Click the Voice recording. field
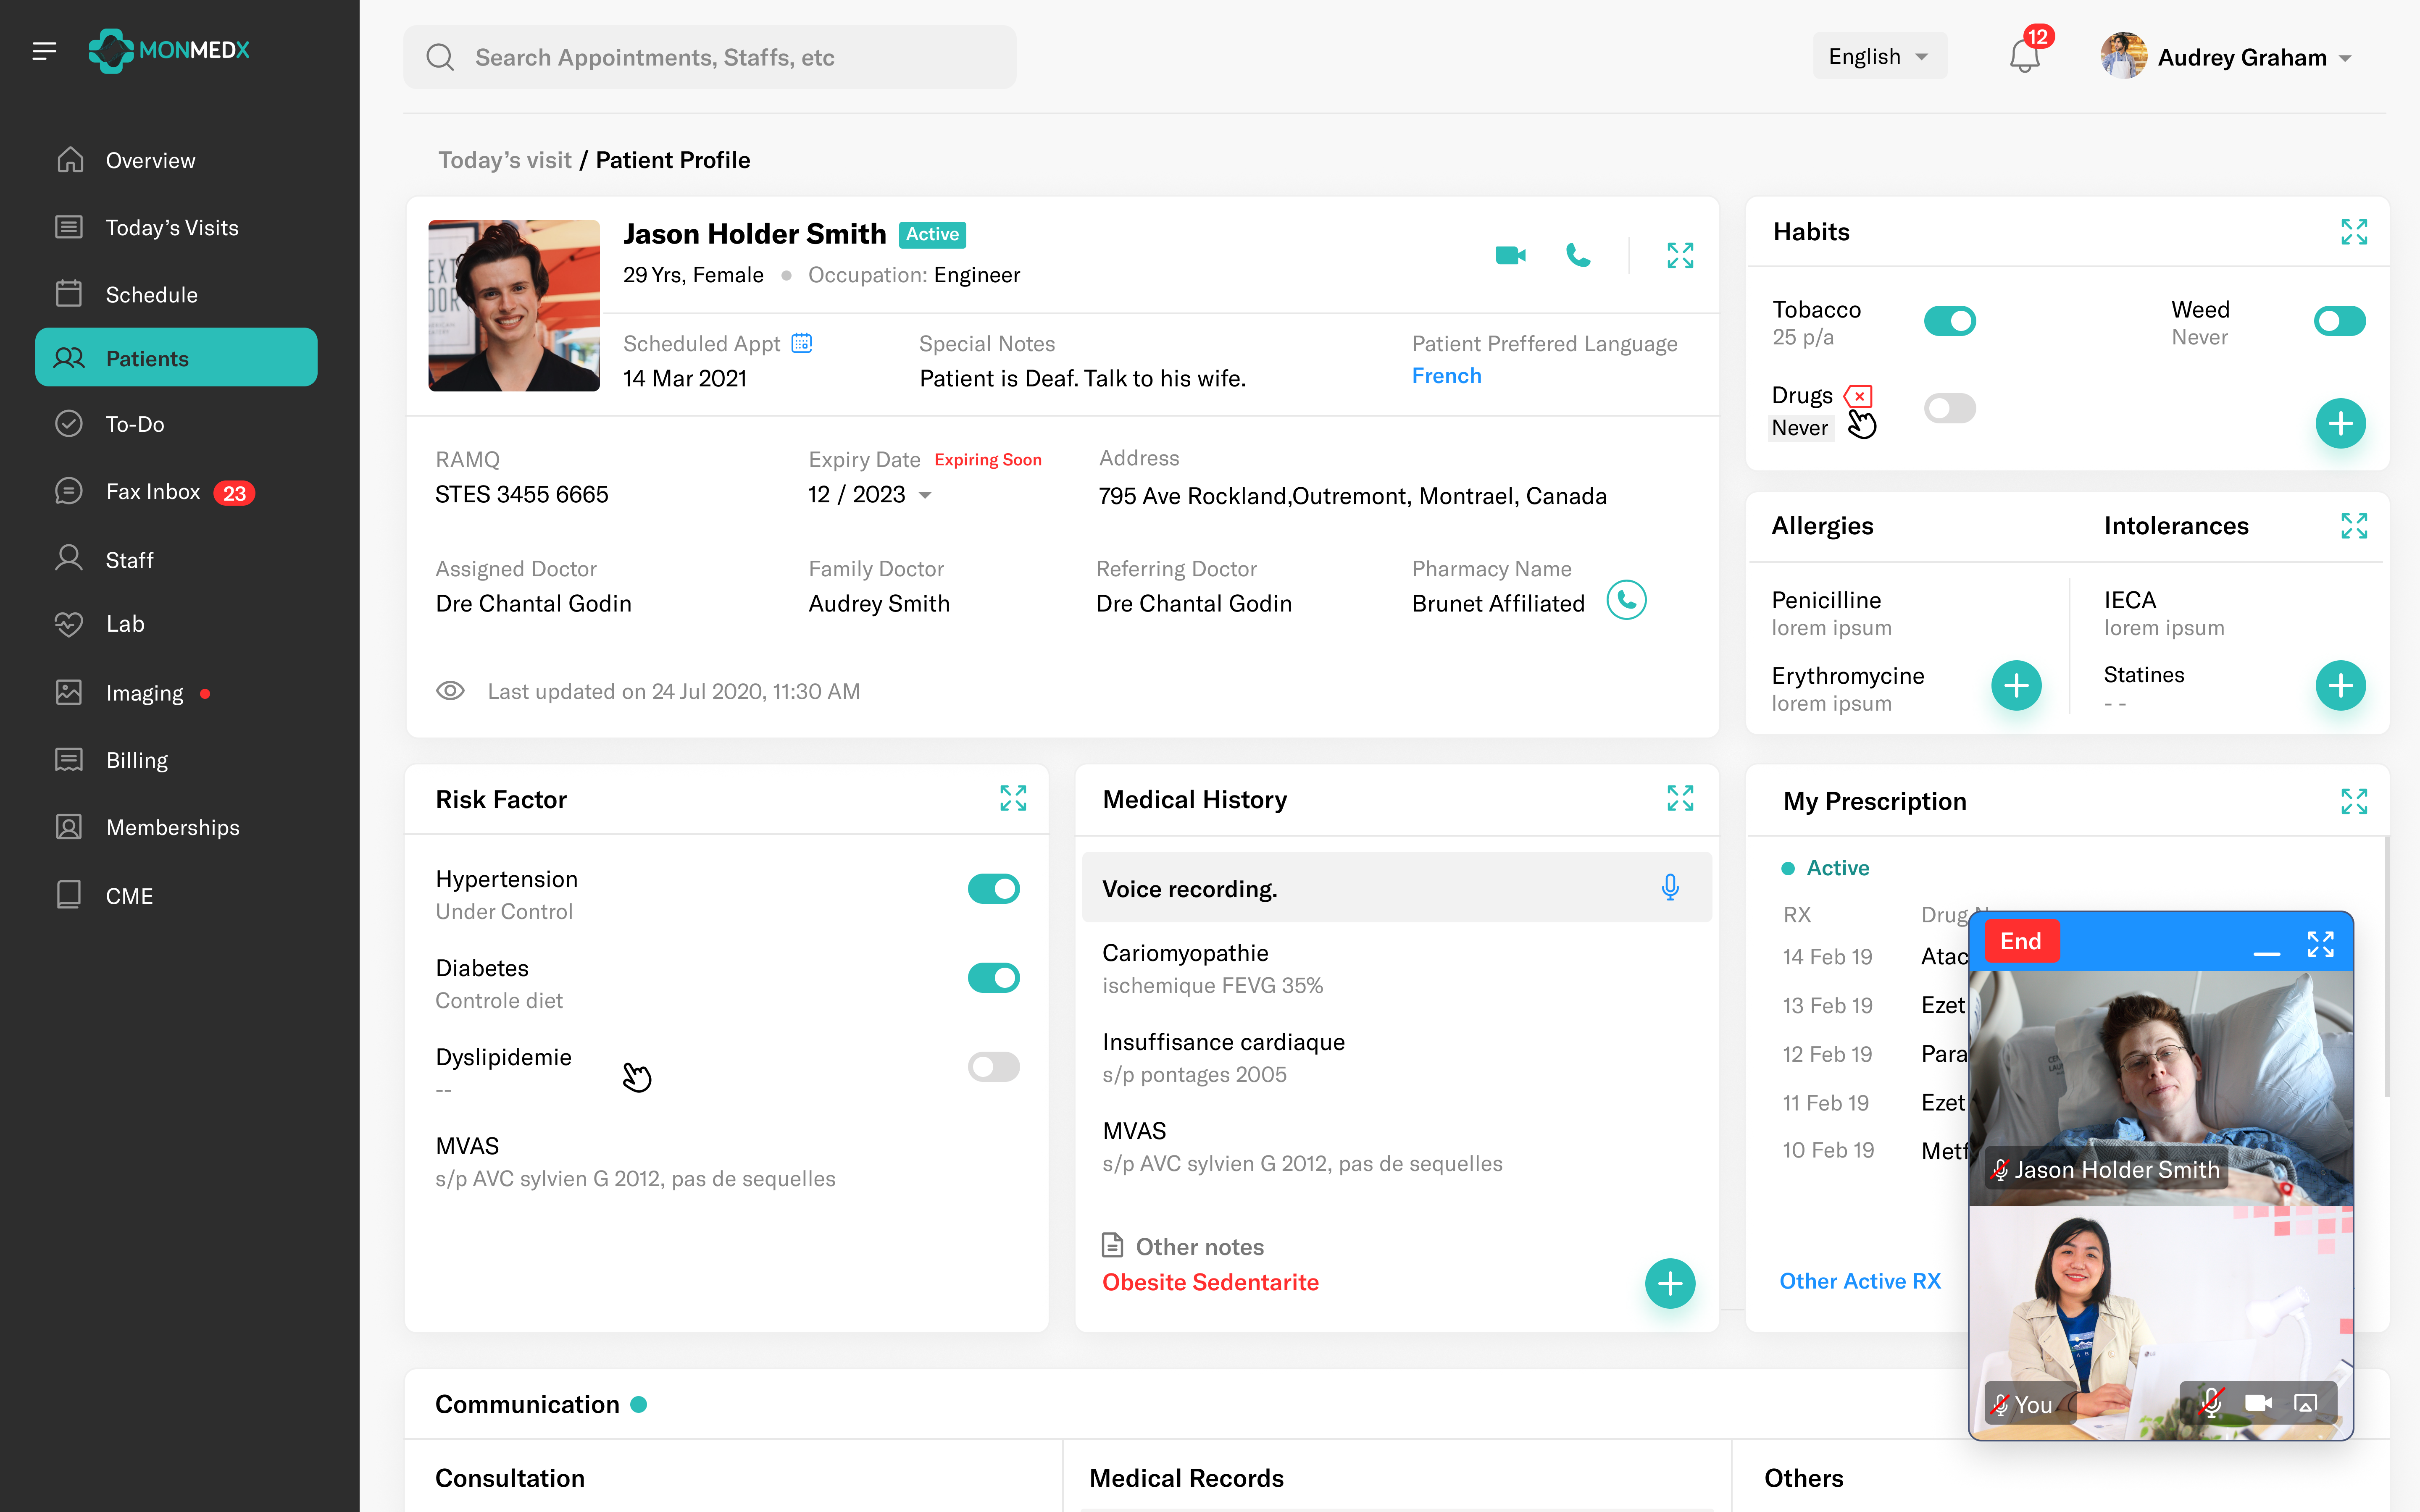2420x1512 pixels. point(1396,888)
